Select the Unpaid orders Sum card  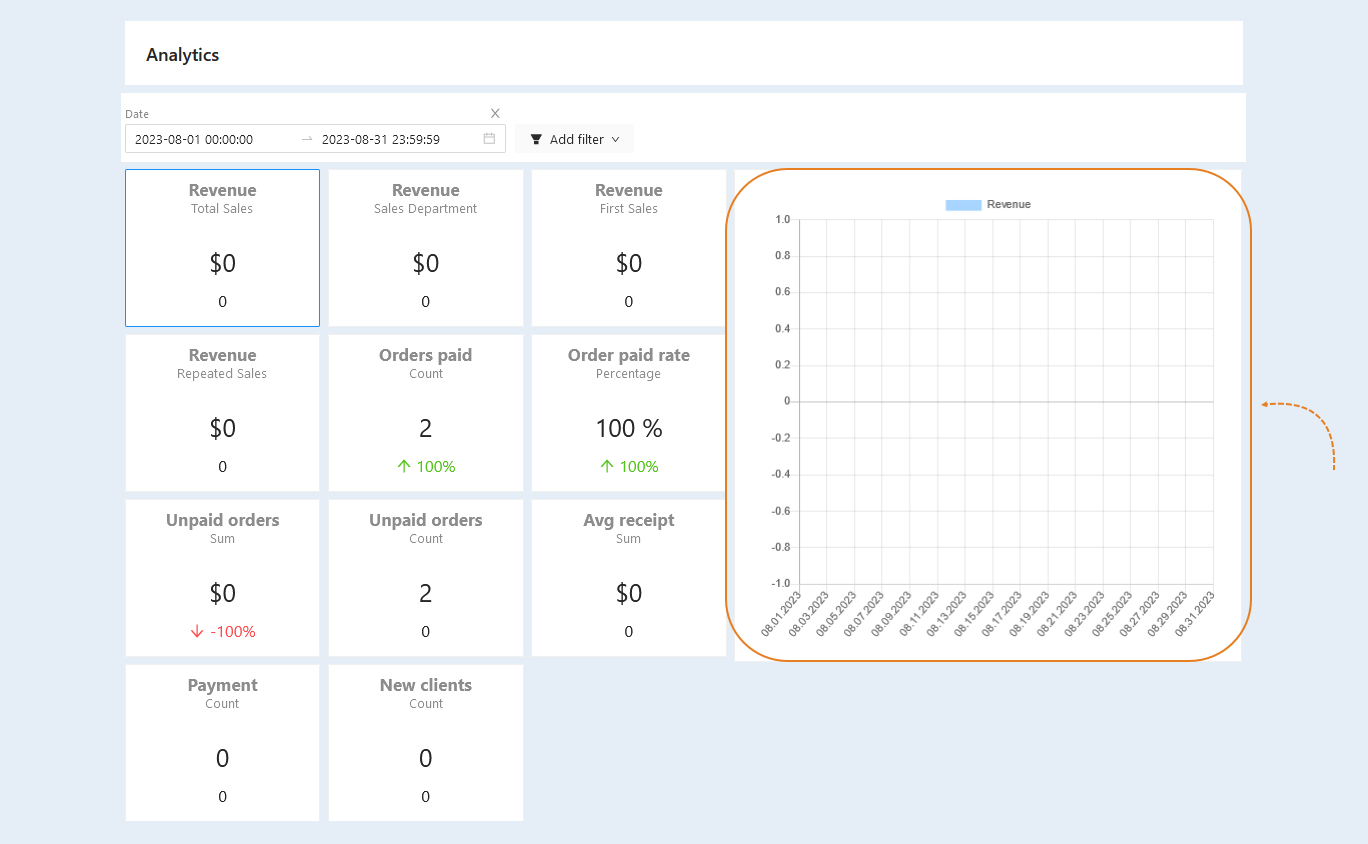click(222, 578)
